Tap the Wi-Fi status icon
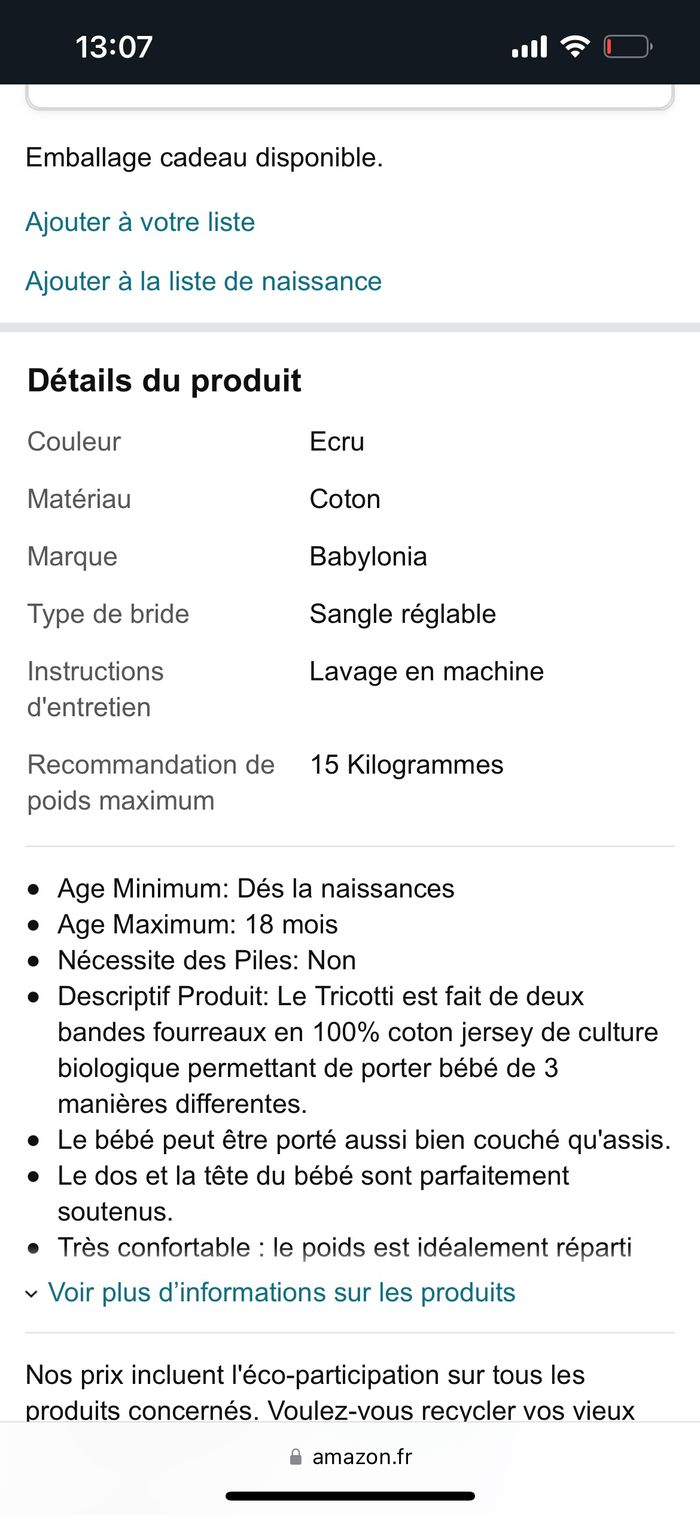Viewport: 700px width, 1515px height. point(575,46)
